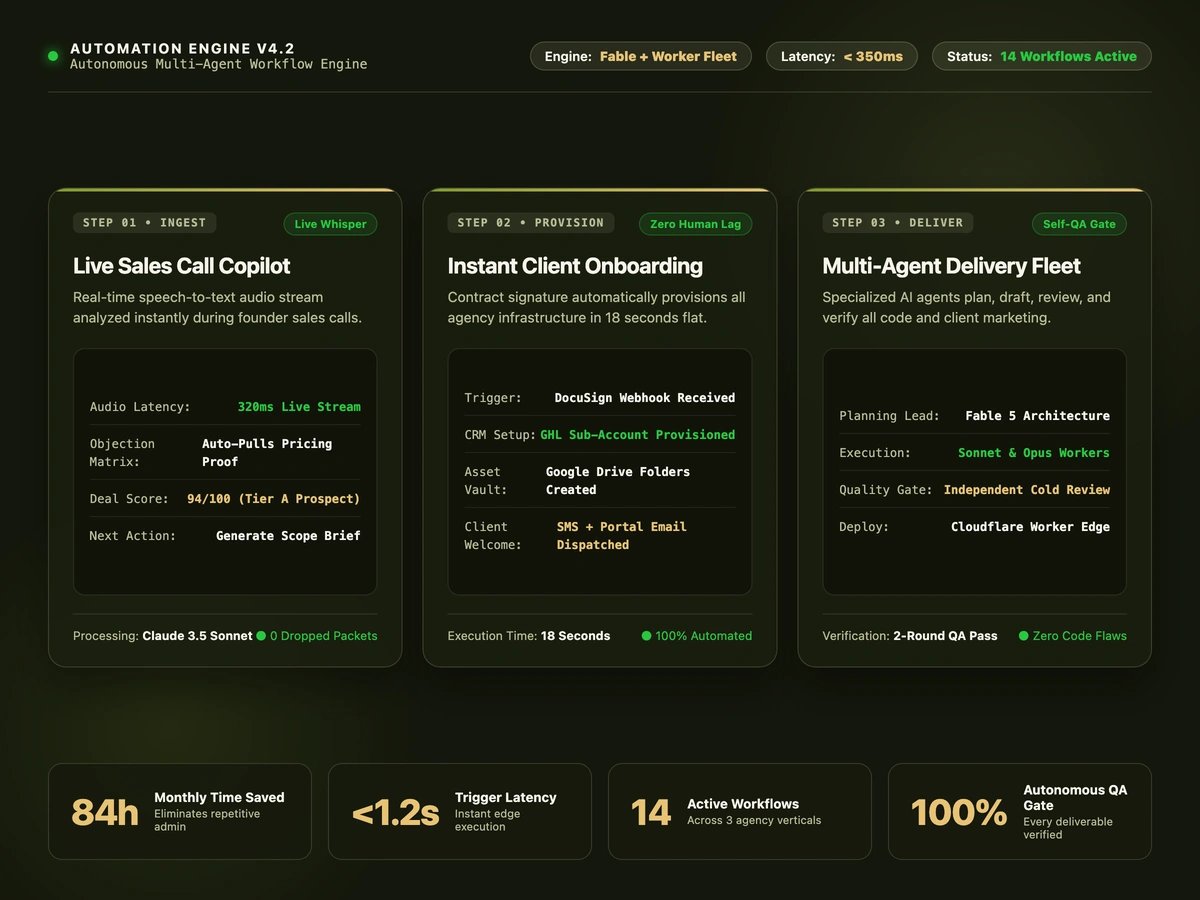Click the Generate Scope Brief next action

click(288, 535)
